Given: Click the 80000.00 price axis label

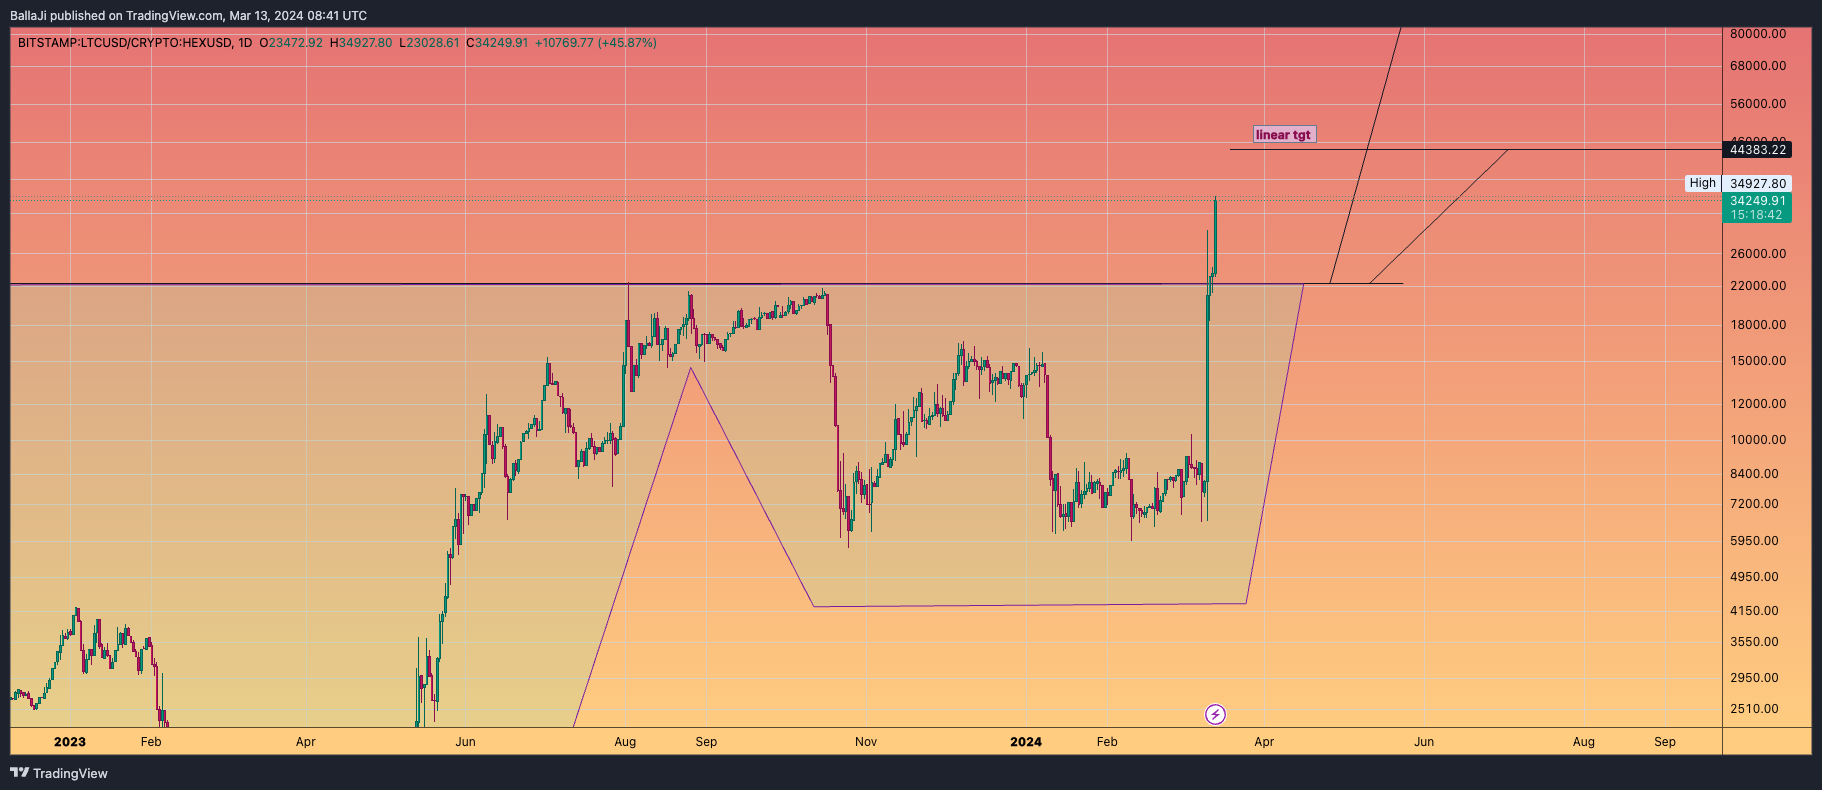Looking at the screenshot, I should coord(1758,34).
